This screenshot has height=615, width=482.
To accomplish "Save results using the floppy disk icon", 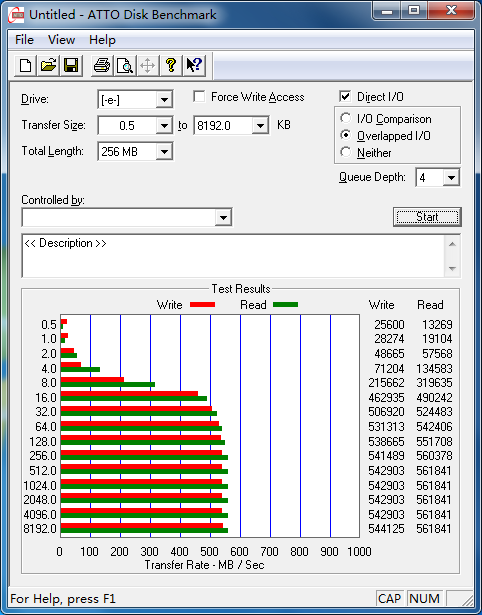I will click(x=71, y=65).
